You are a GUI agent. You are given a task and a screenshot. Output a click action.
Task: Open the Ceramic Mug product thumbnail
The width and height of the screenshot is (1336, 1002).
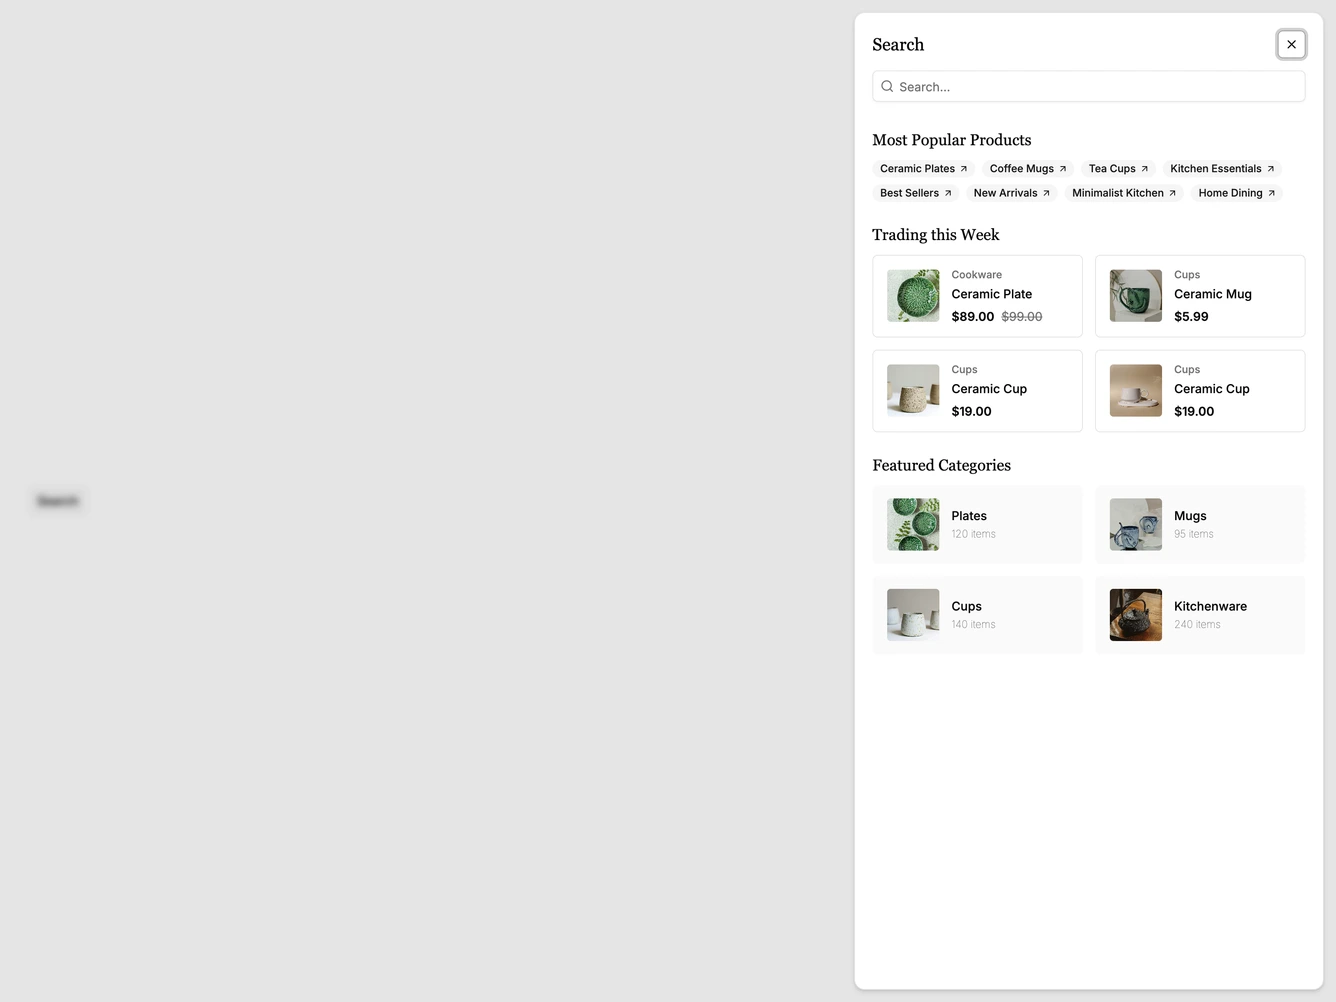[1136, 296]
